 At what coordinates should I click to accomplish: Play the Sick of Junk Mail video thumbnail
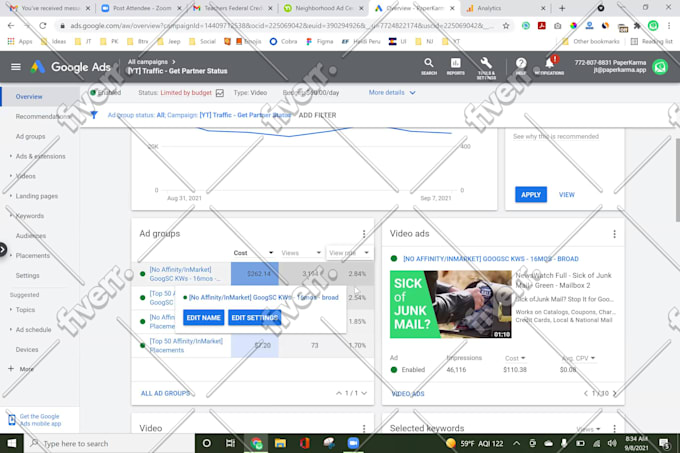click(451, 304)
